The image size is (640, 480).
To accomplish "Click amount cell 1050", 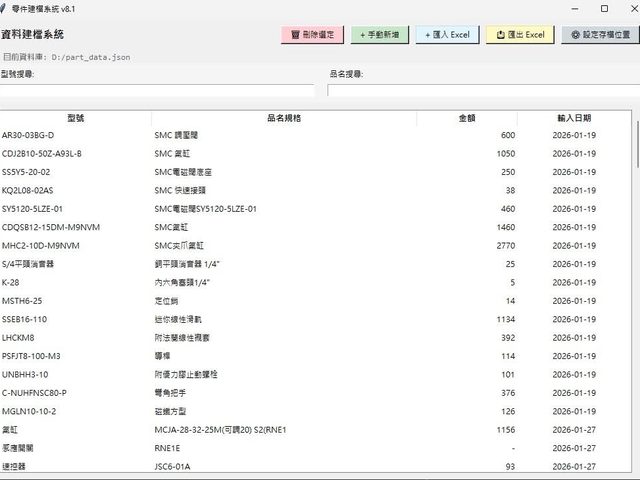I will [x=506, y=153].
